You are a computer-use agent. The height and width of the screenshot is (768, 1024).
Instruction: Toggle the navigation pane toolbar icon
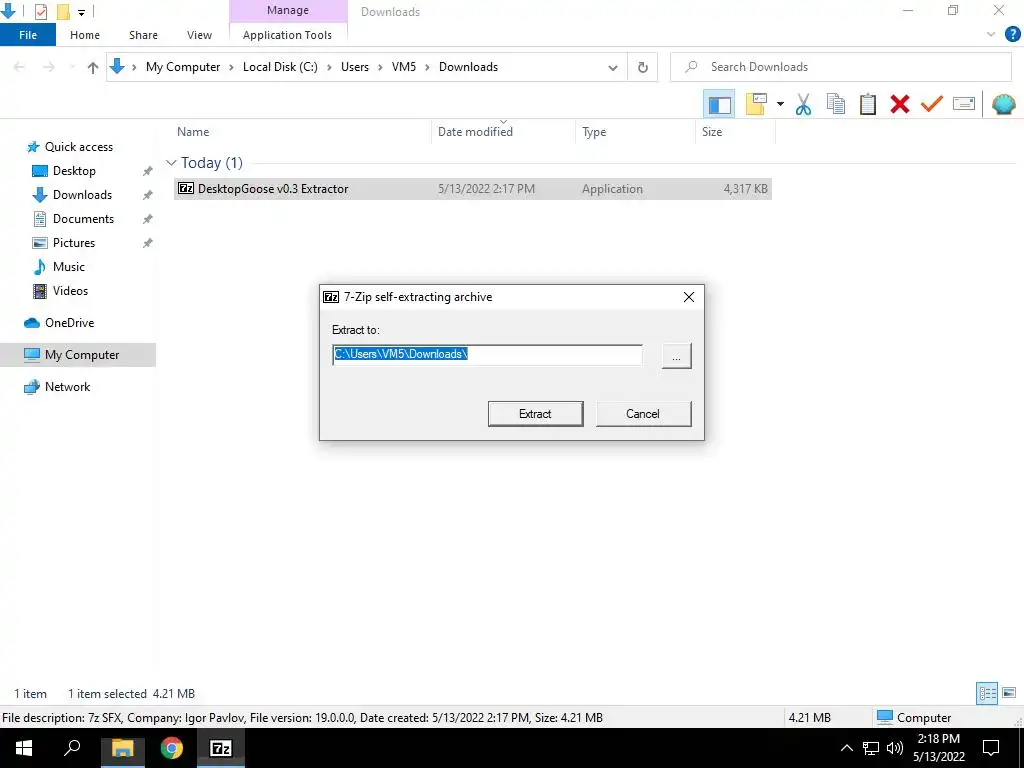click(719, 104)
